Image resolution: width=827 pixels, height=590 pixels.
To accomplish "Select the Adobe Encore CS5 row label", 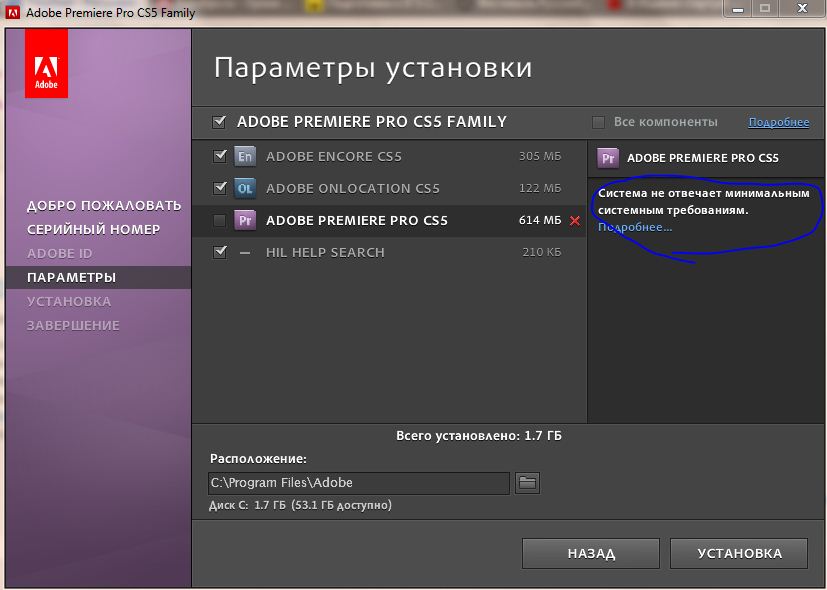I will coord(334,157).
